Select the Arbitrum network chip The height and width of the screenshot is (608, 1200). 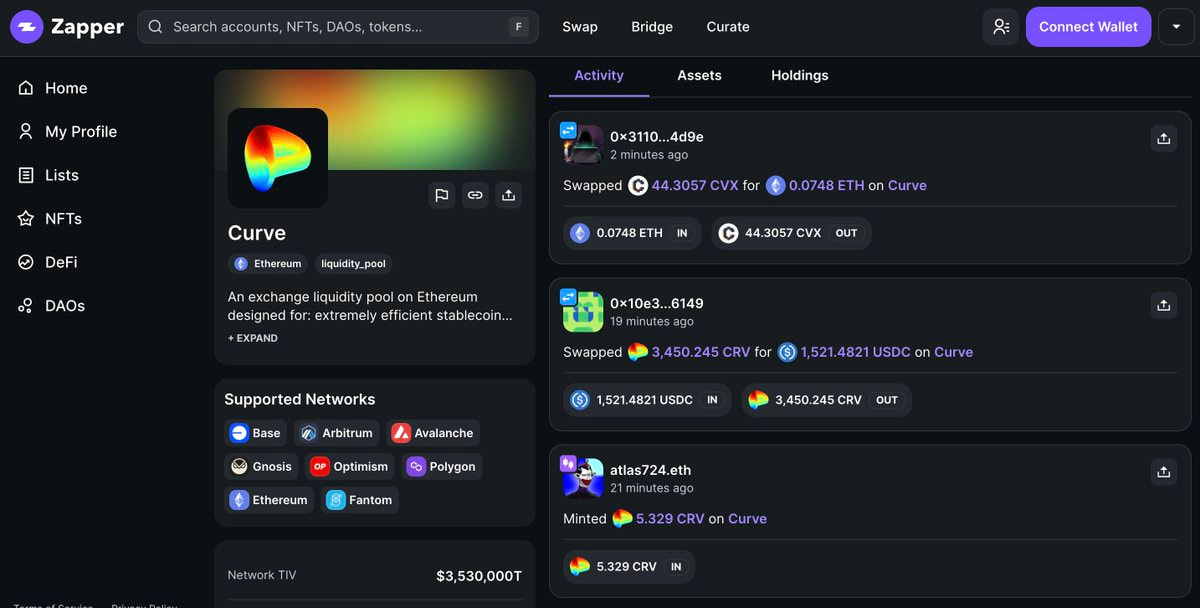337,433
